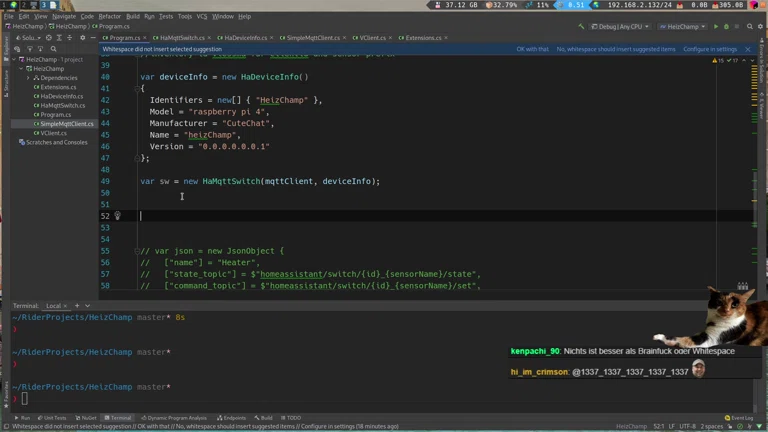Dismiss the whitespace suggestion notification bar
The image size is (768, 432).
point(747,49)
